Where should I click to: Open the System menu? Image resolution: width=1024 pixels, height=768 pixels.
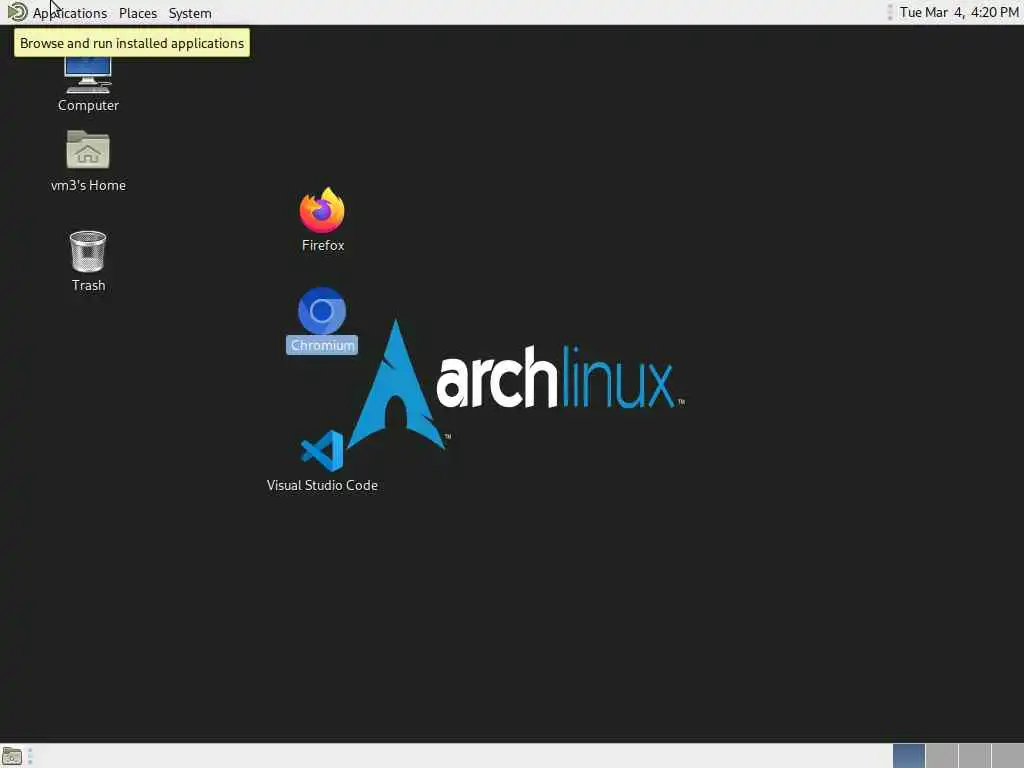coord(190,13)
